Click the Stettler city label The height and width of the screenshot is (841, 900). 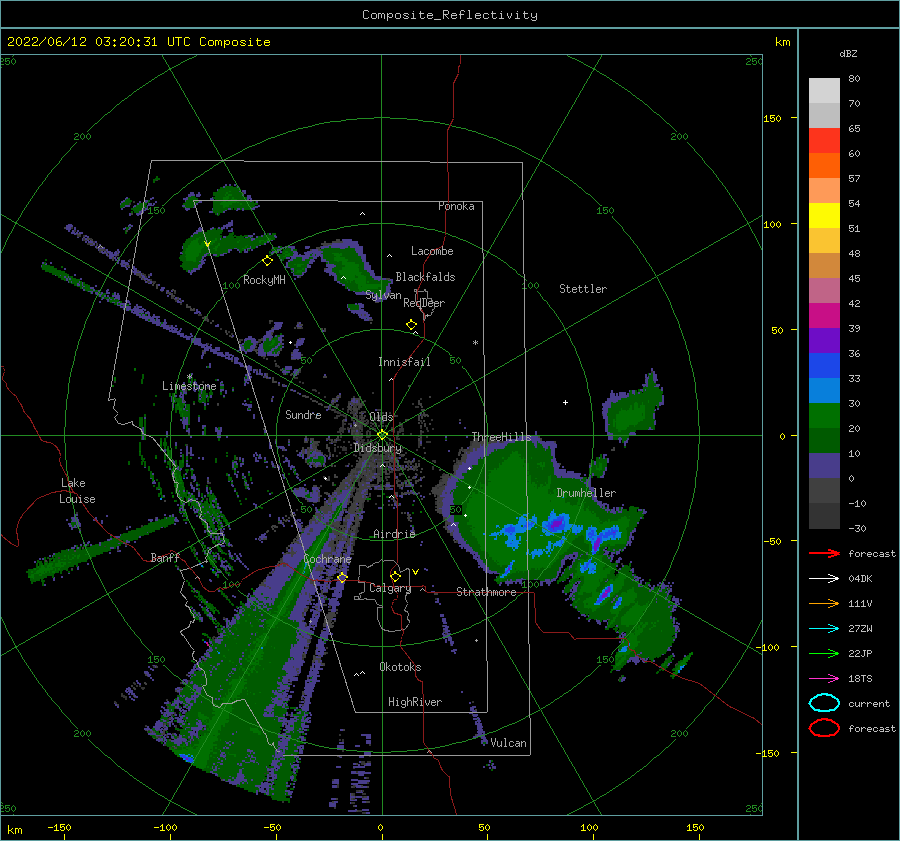(583, 289)
